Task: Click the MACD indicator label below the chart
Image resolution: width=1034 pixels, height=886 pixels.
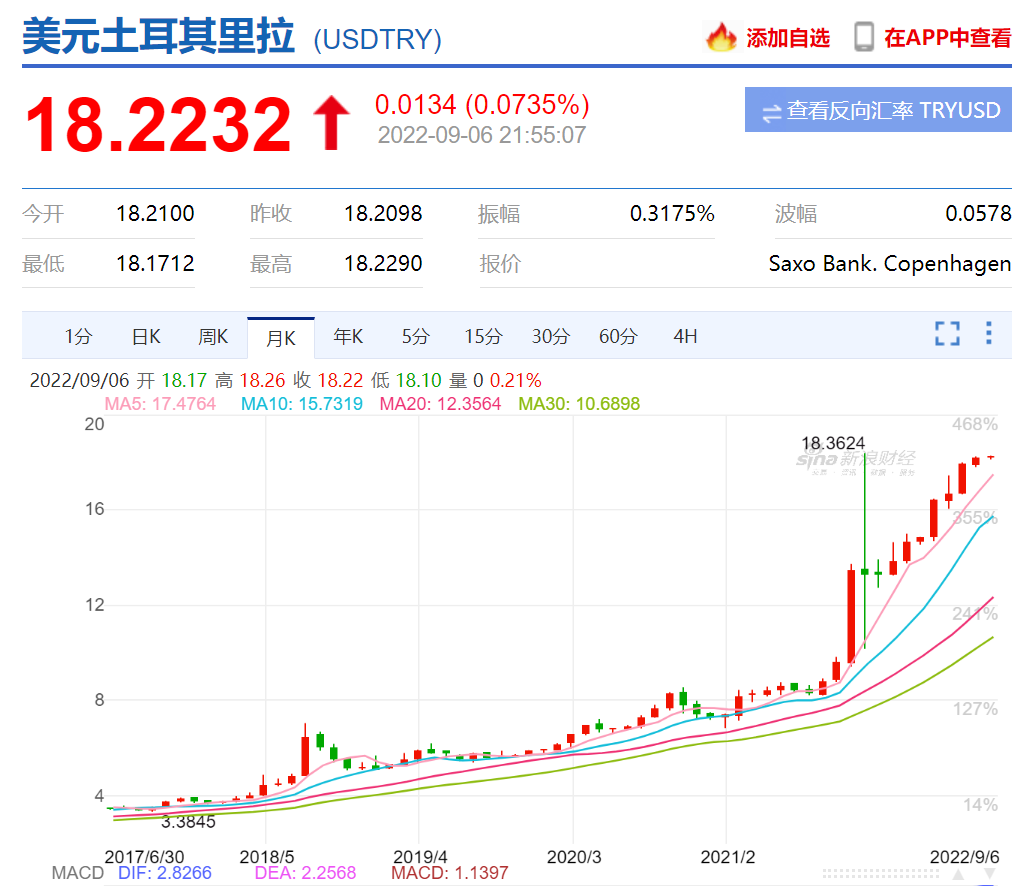Action: (78, 872)
